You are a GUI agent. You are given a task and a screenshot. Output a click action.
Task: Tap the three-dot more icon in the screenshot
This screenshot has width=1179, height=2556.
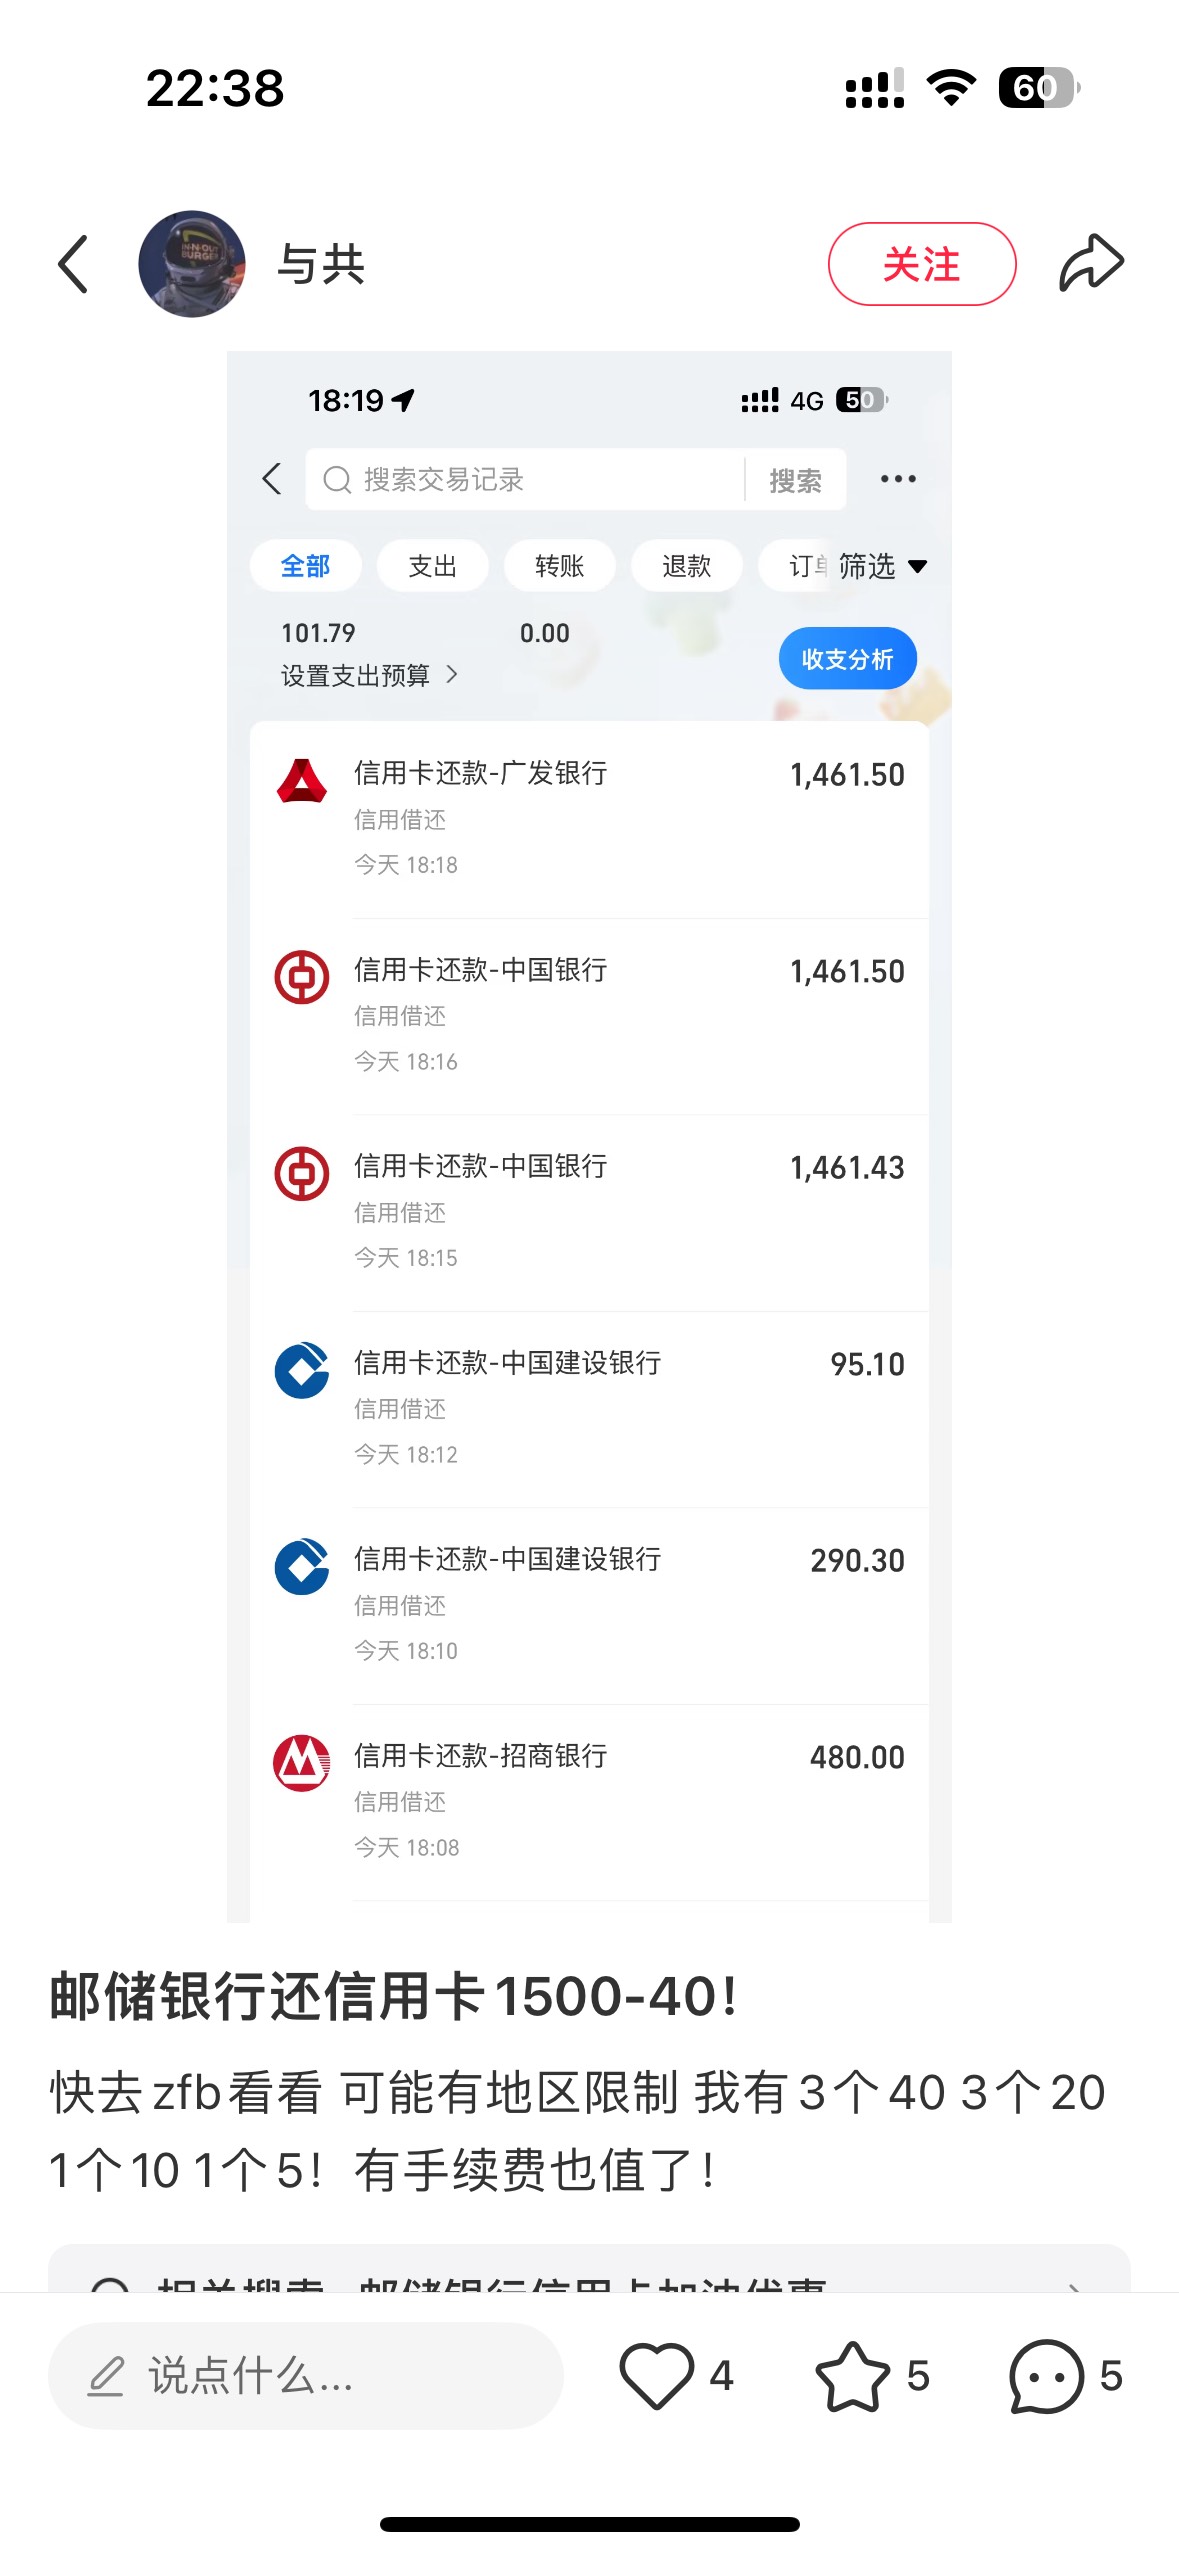point(898,479)
